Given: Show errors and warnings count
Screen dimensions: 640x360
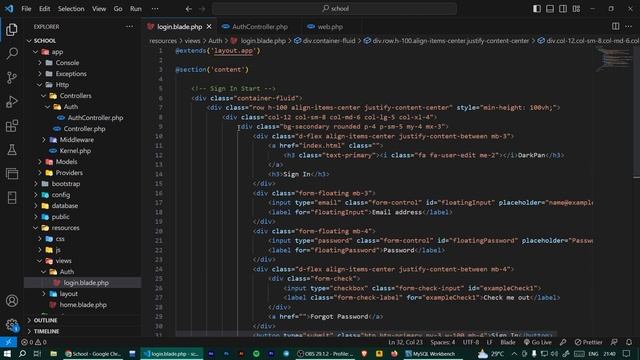Looking at the screenshot, I should coord(34,342).
